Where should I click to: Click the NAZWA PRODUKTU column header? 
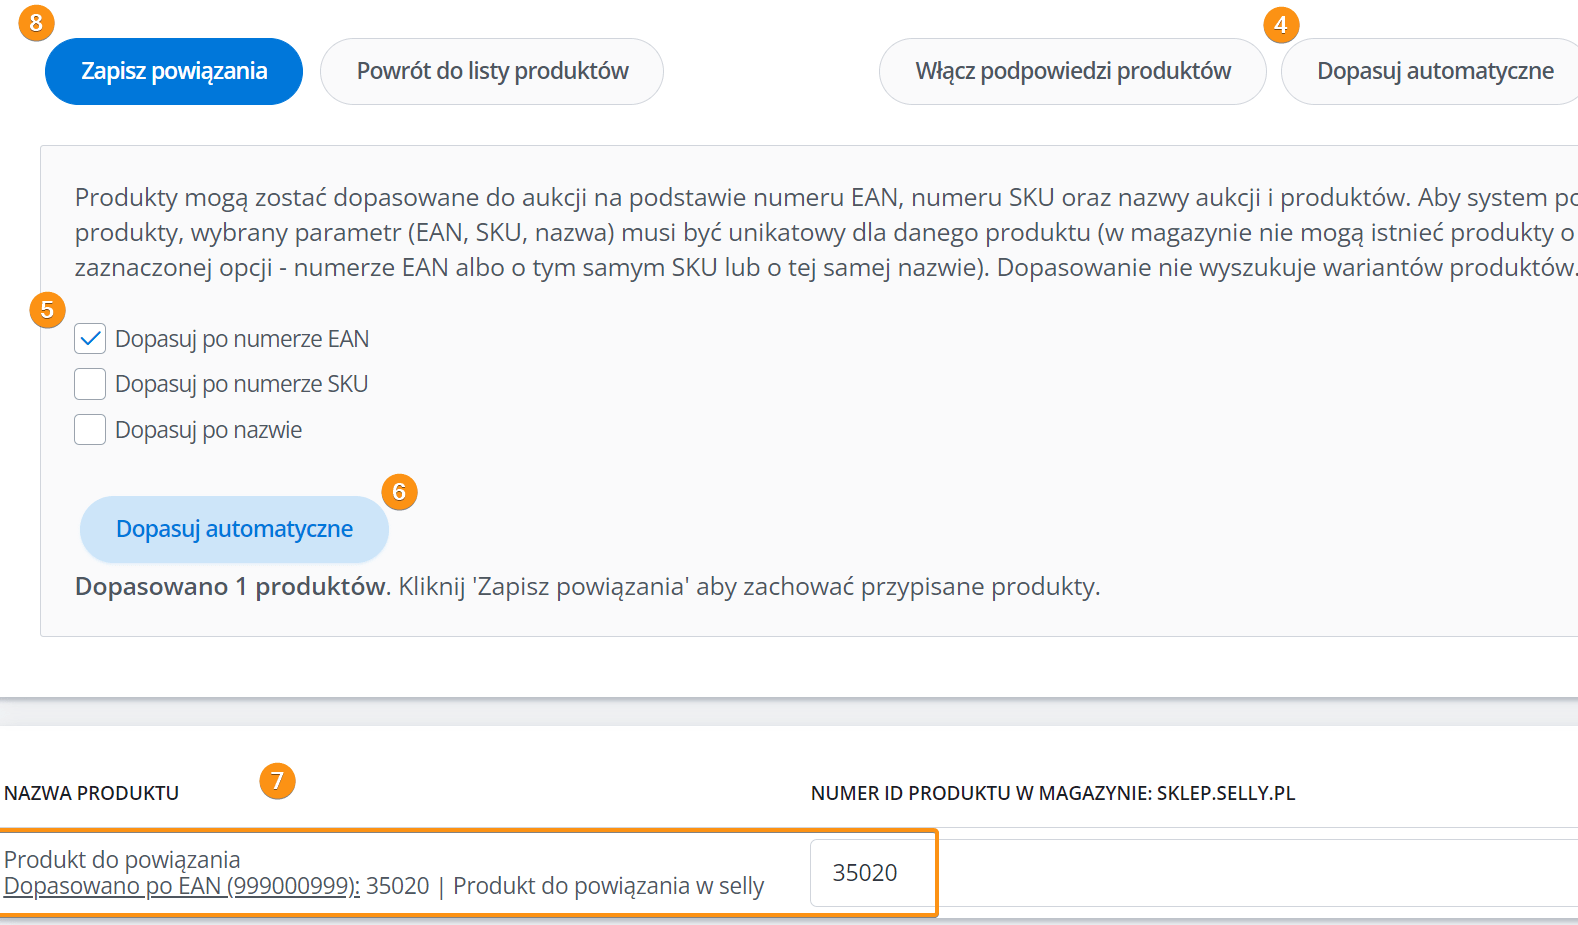92,793
